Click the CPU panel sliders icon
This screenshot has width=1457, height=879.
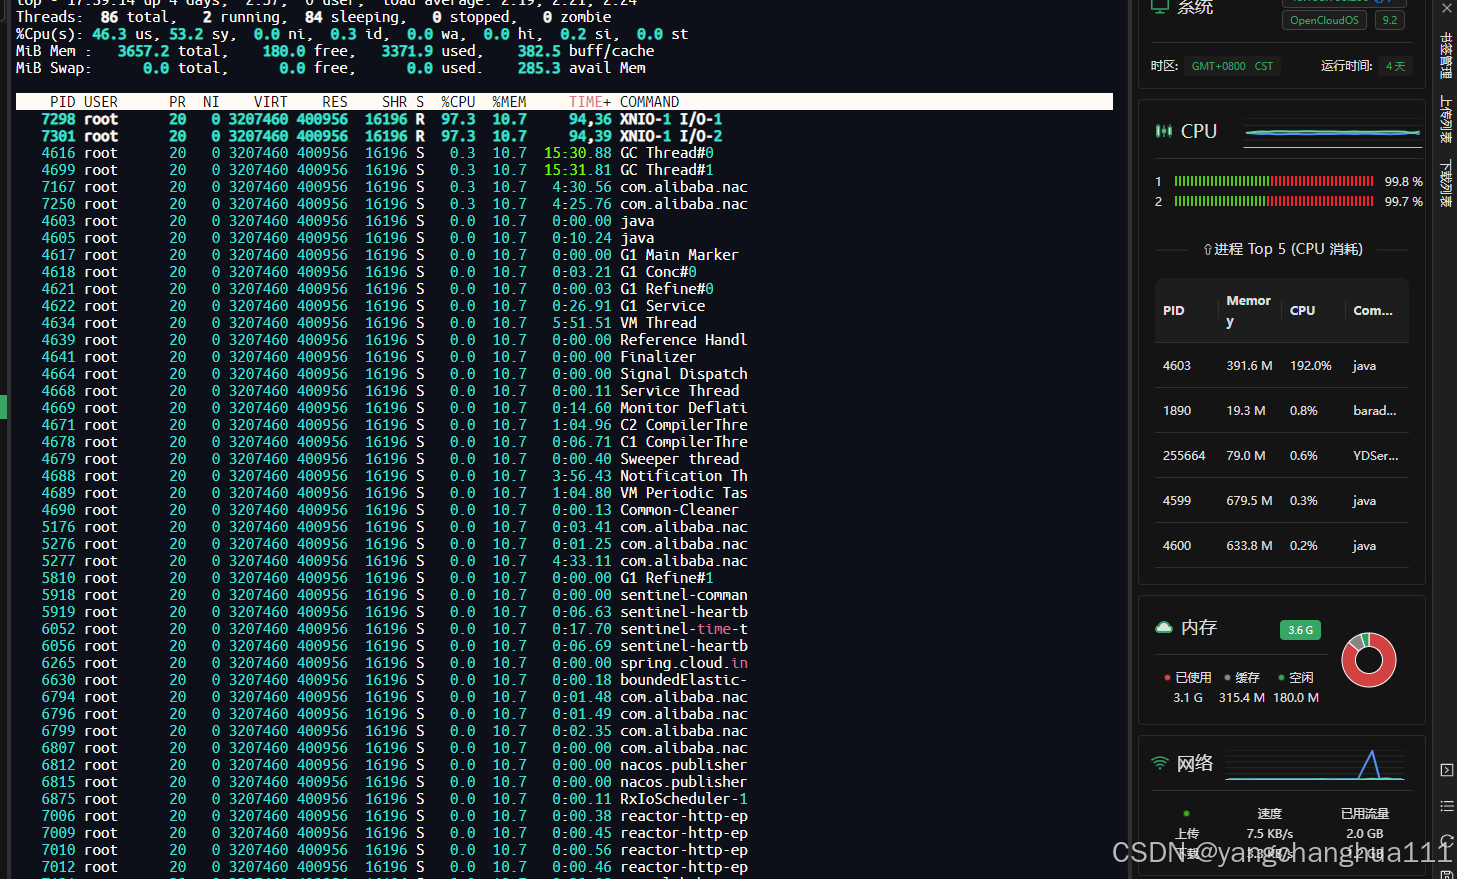point(1163,130)
